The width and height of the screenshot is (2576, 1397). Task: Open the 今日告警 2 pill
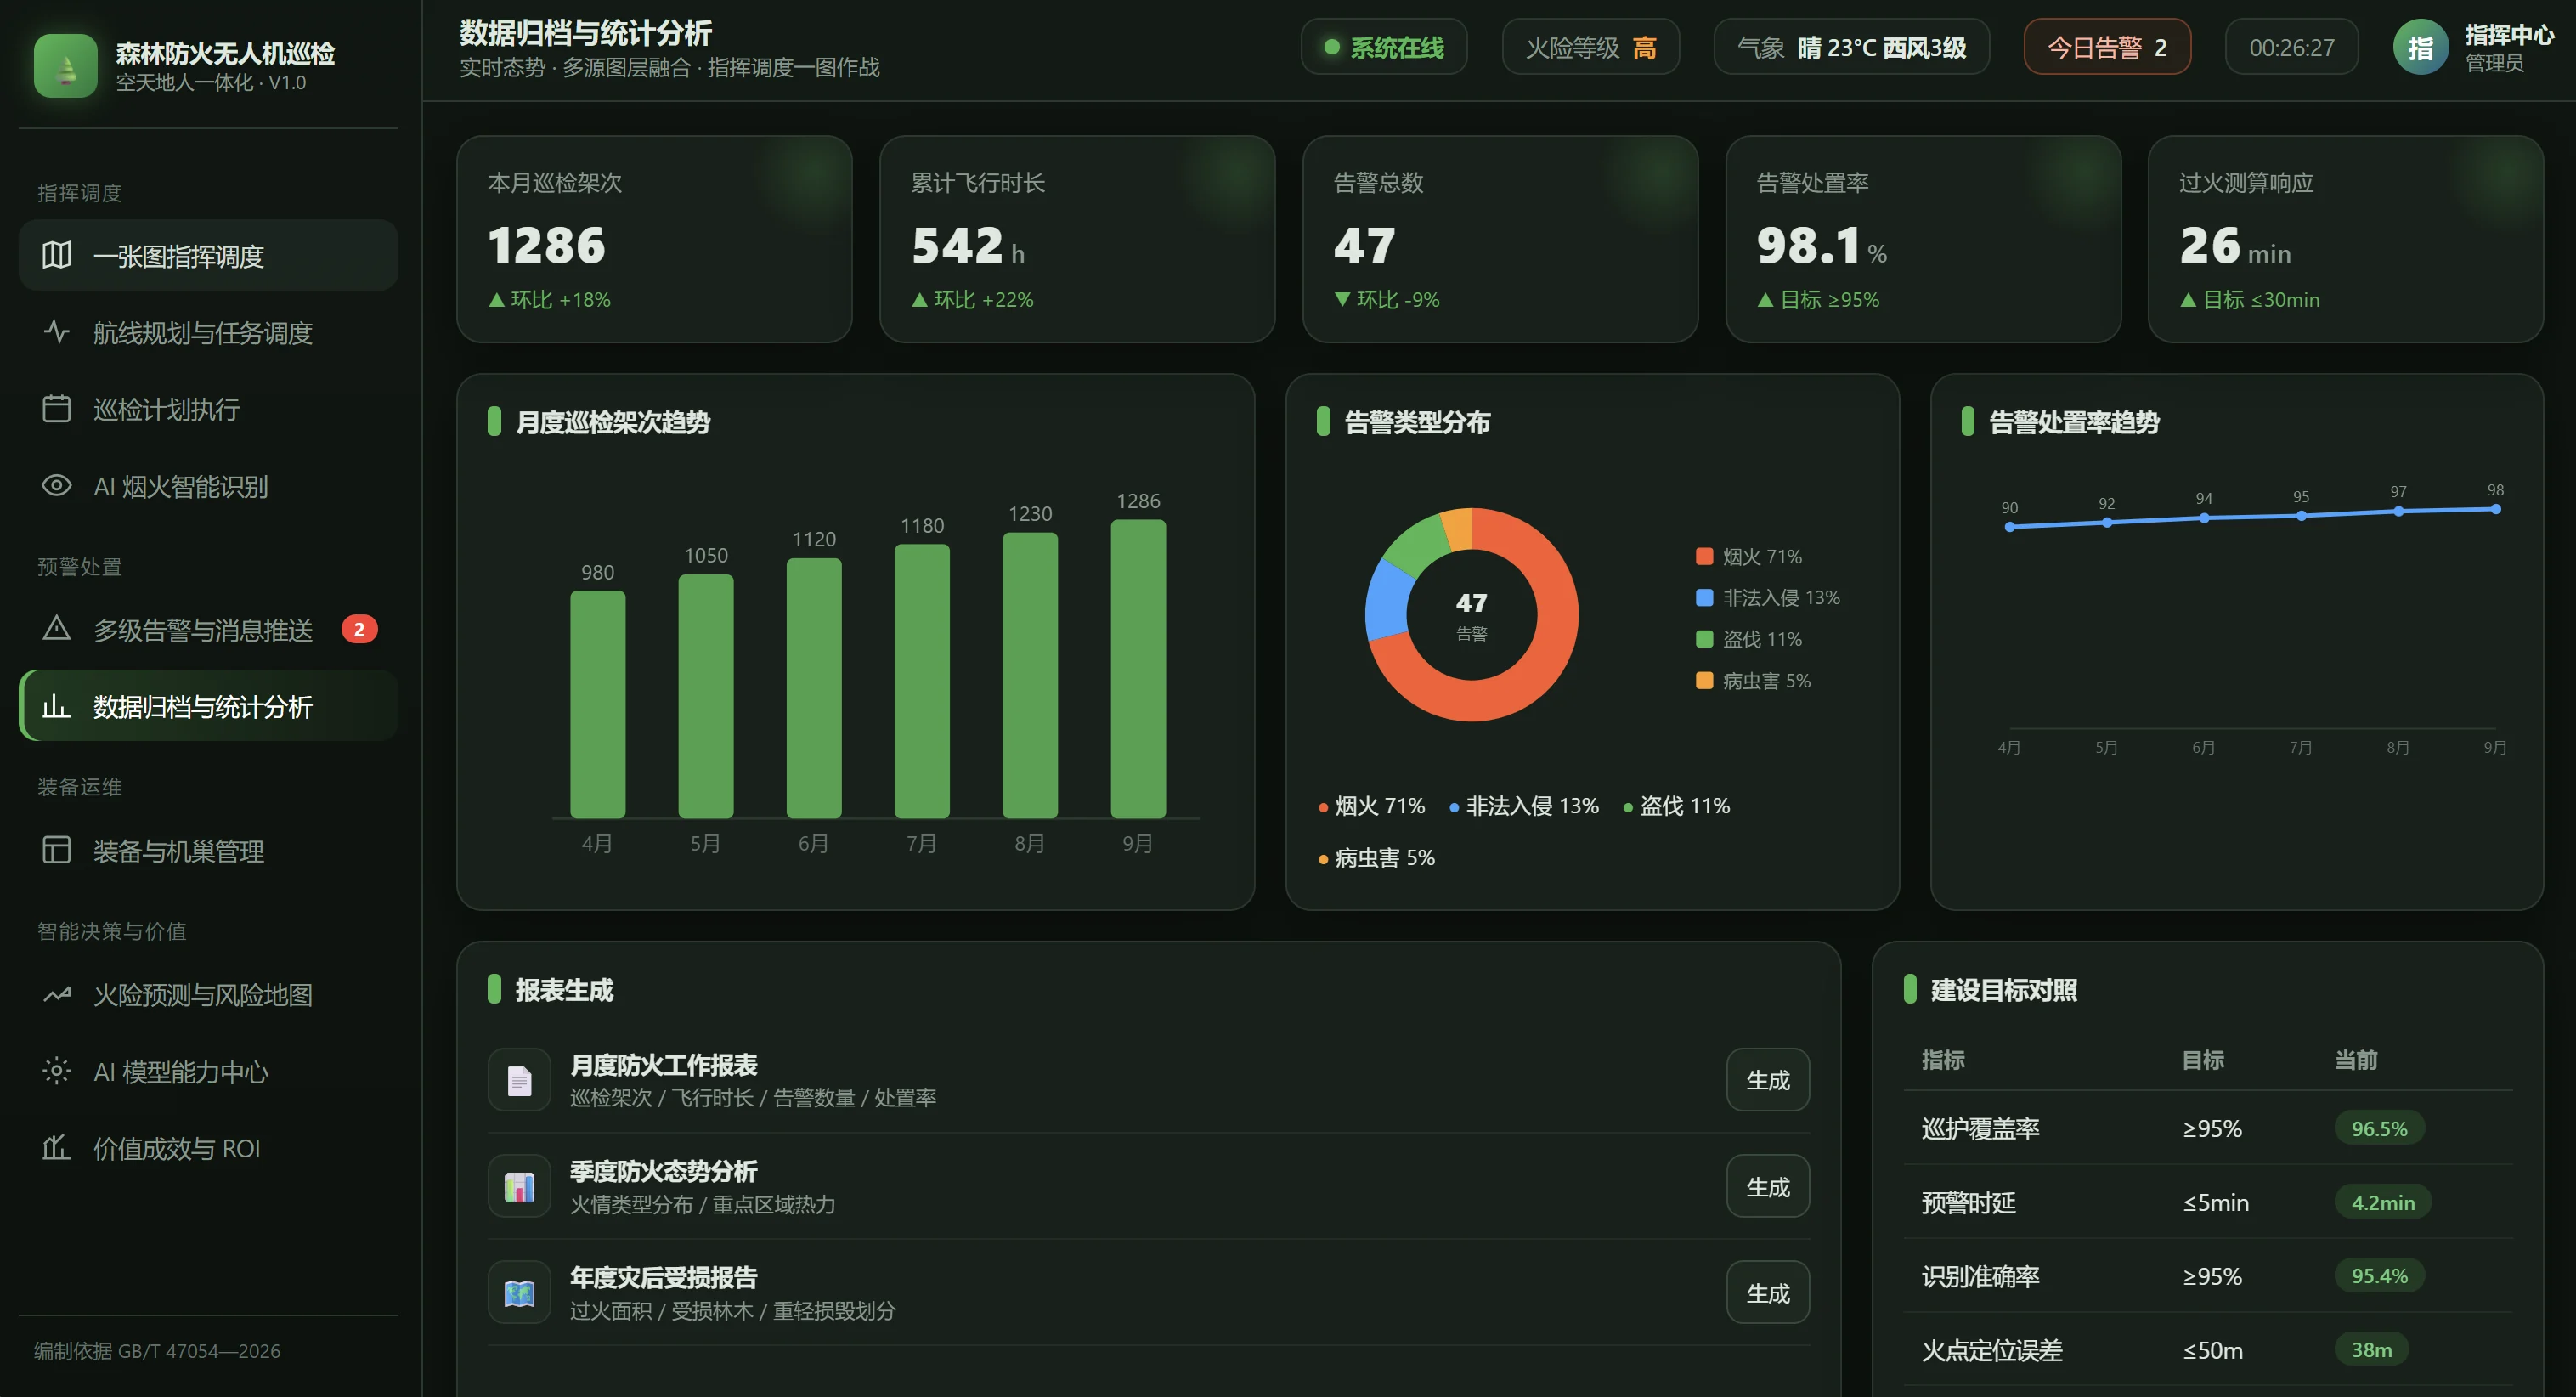click(x=2107, y=47)
